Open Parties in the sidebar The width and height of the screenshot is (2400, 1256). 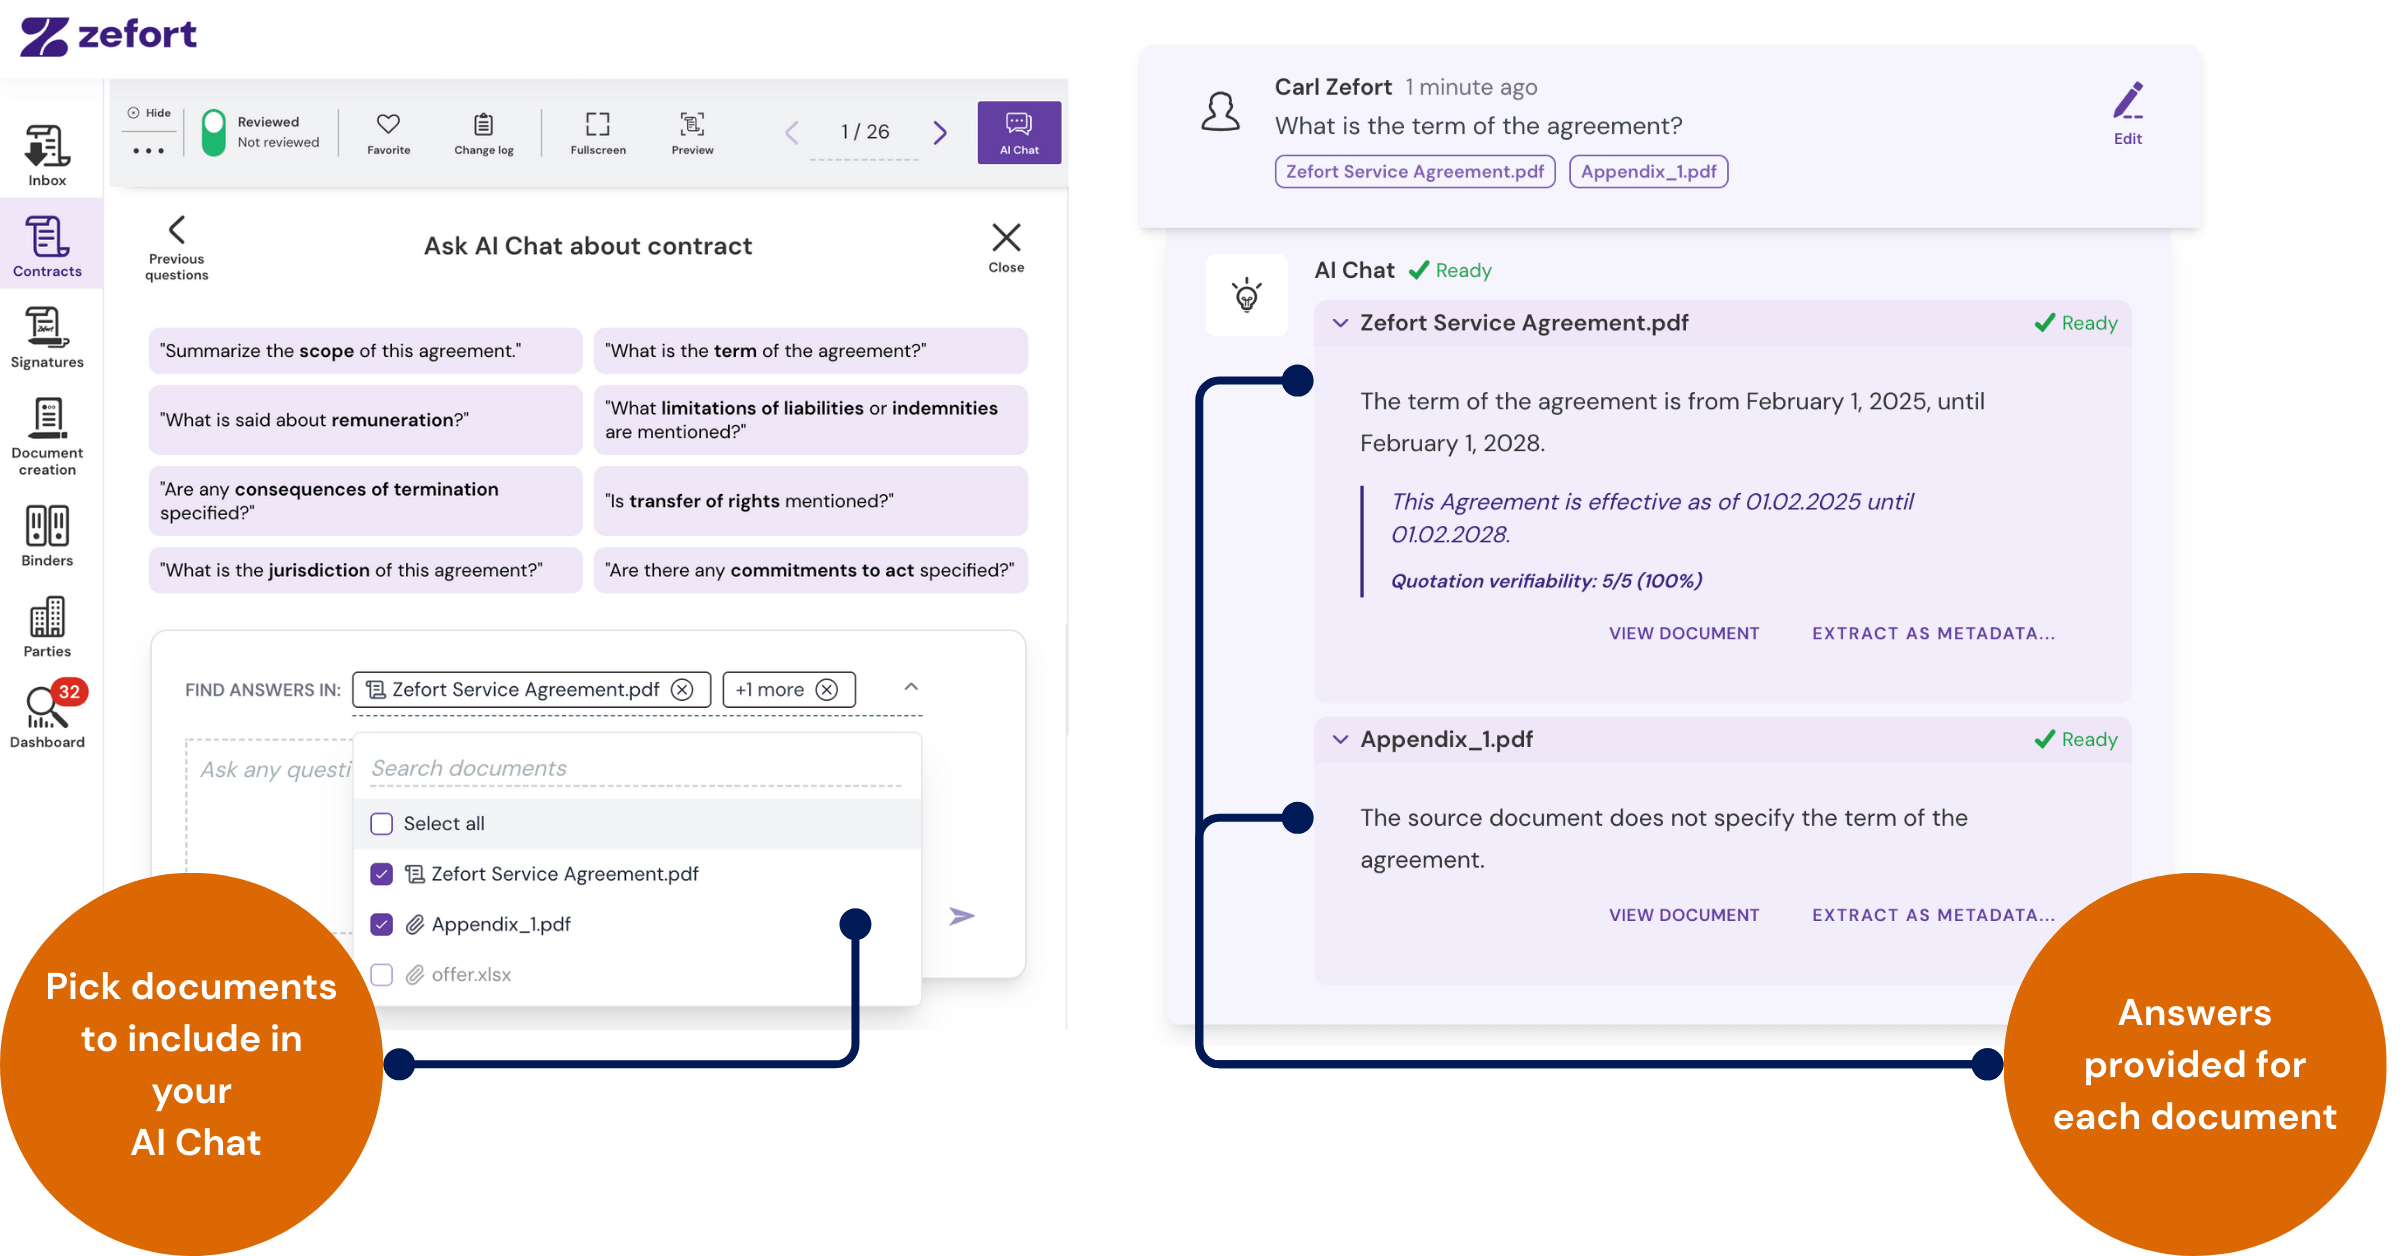[47, 627]
